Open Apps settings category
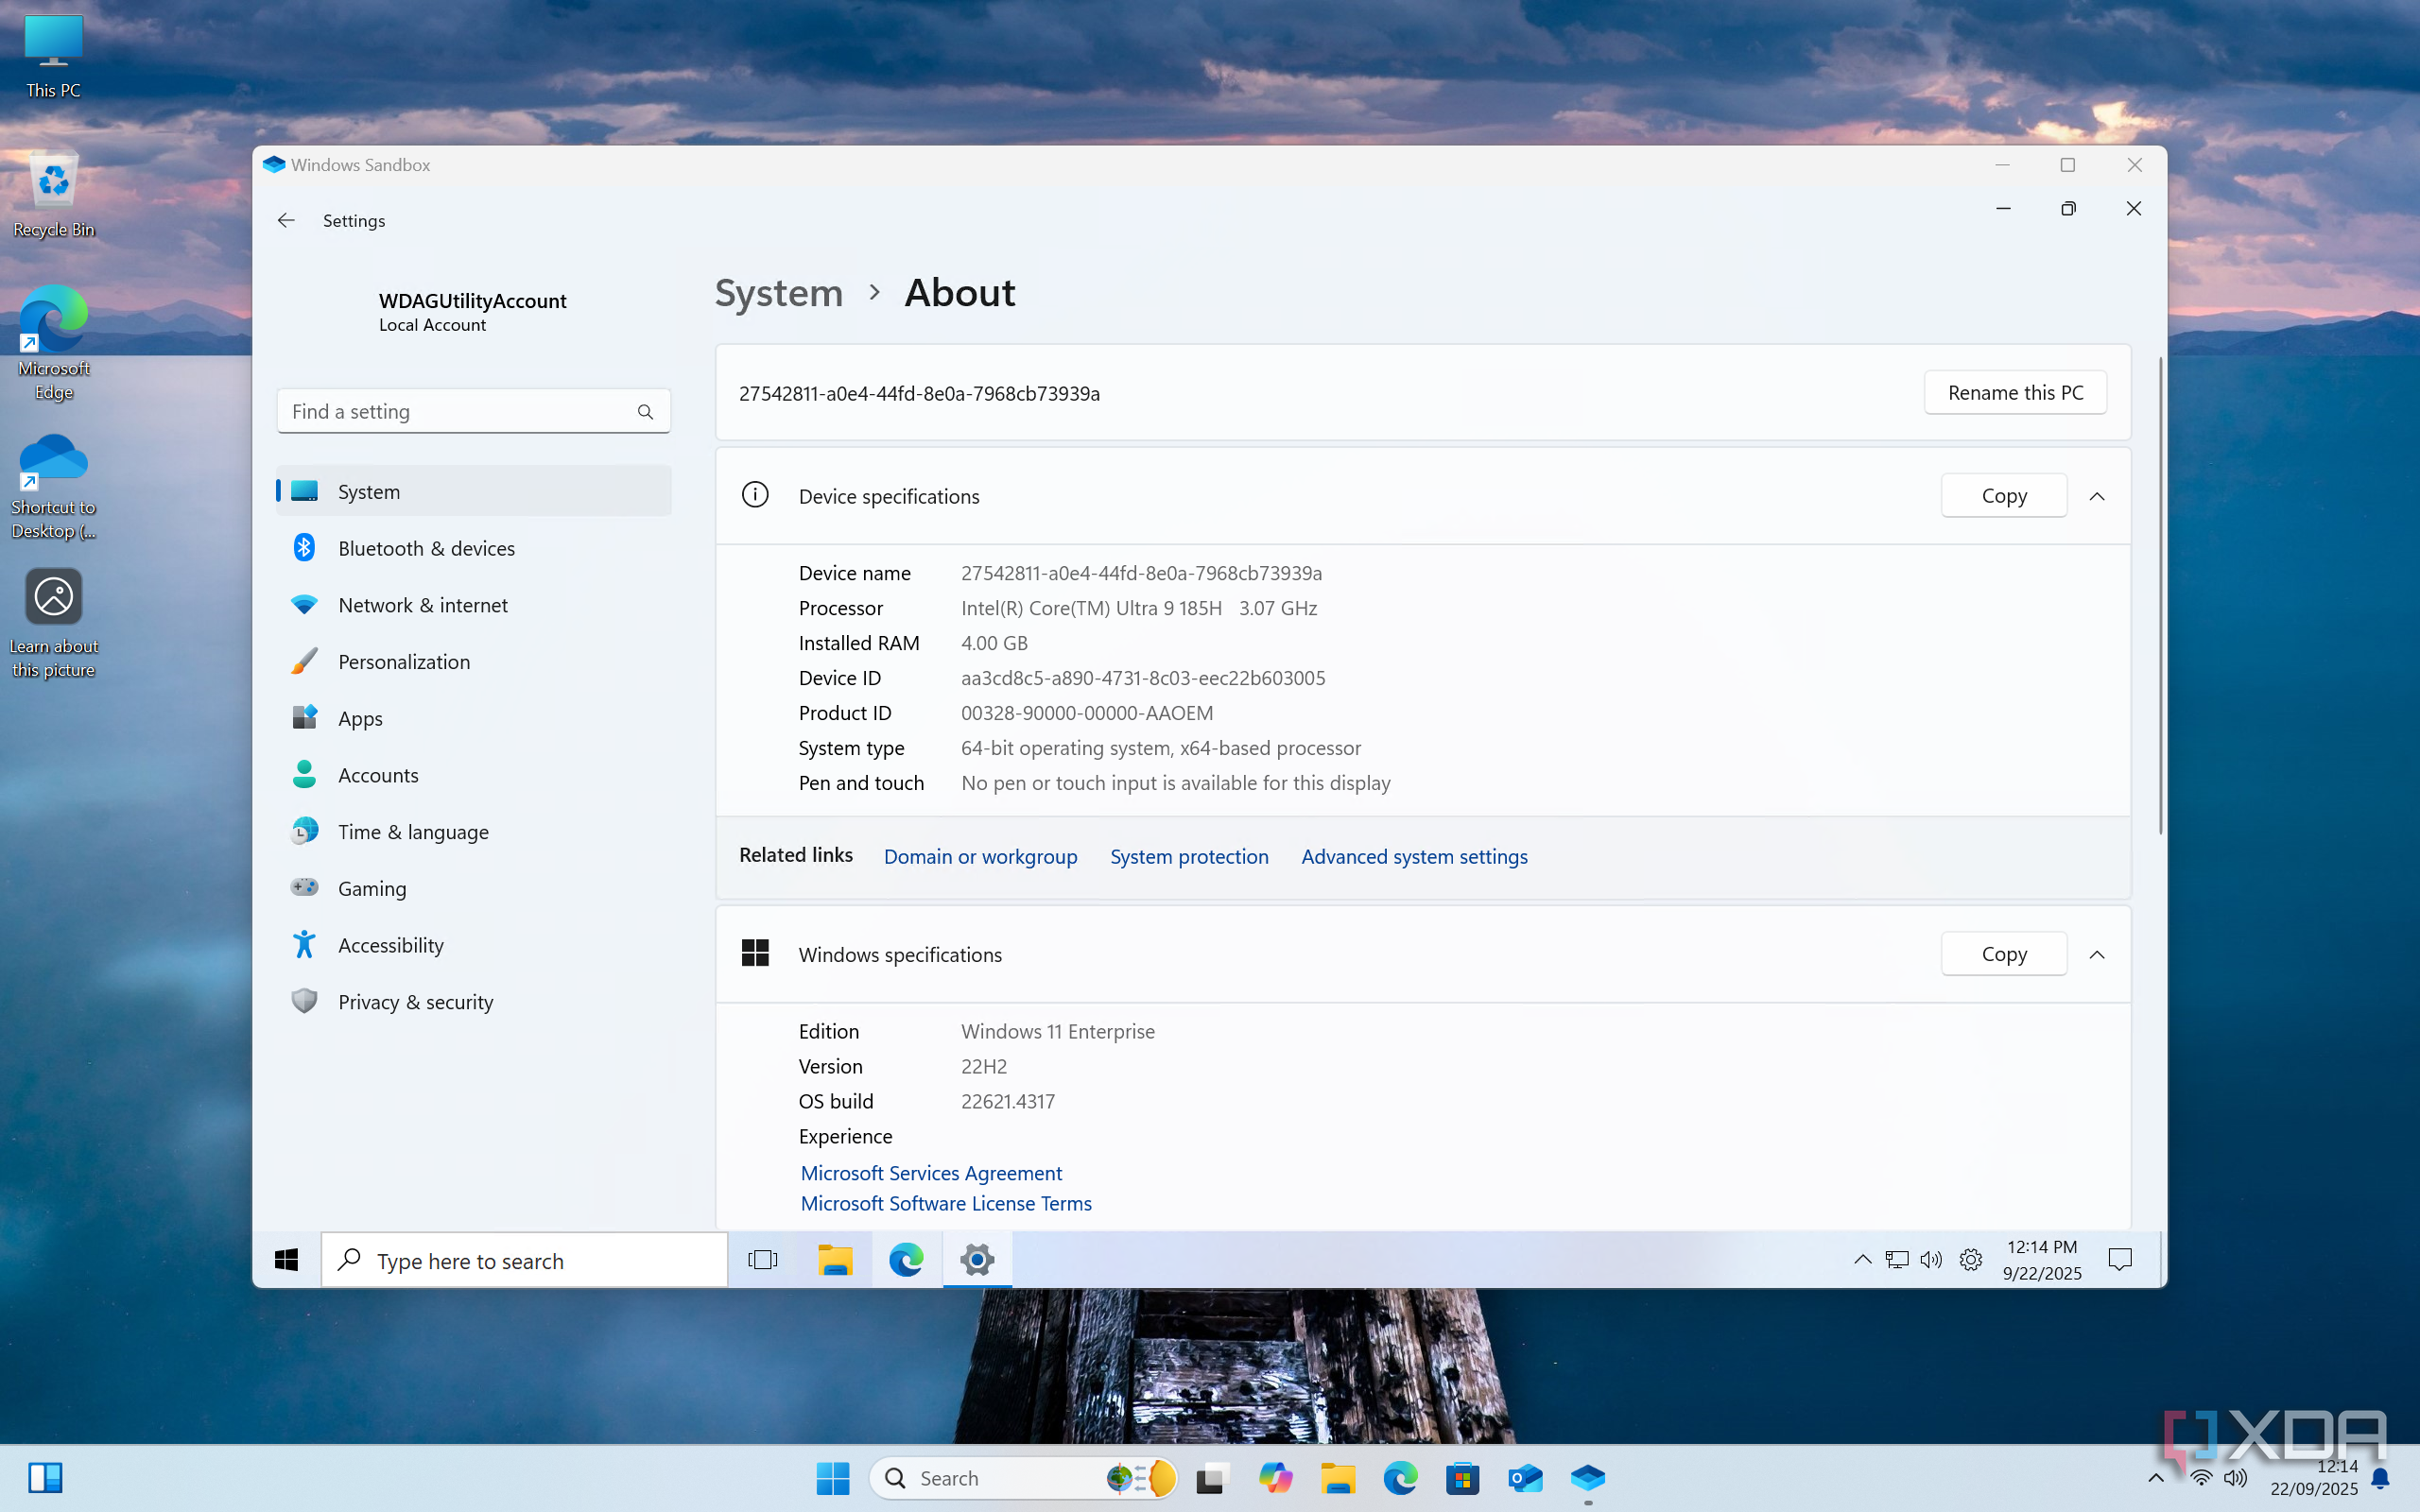2420x1512 pixels. 474,718
